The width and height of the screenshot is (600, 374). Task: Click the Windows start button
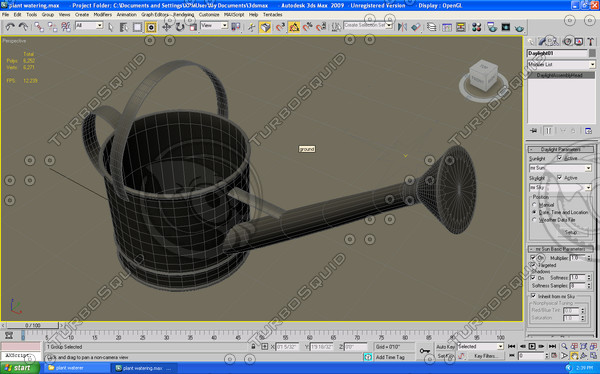click(20, 368)
